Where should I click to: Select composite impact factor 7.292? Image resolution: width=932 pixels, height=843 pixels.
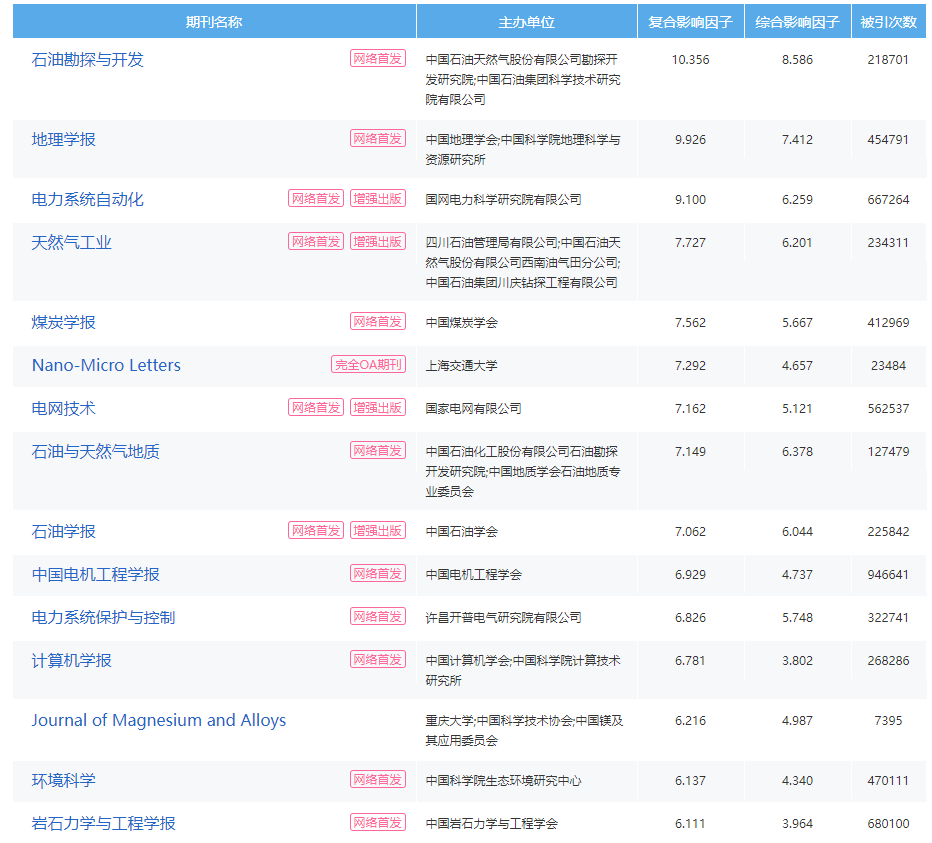click(x=691, y=366)
